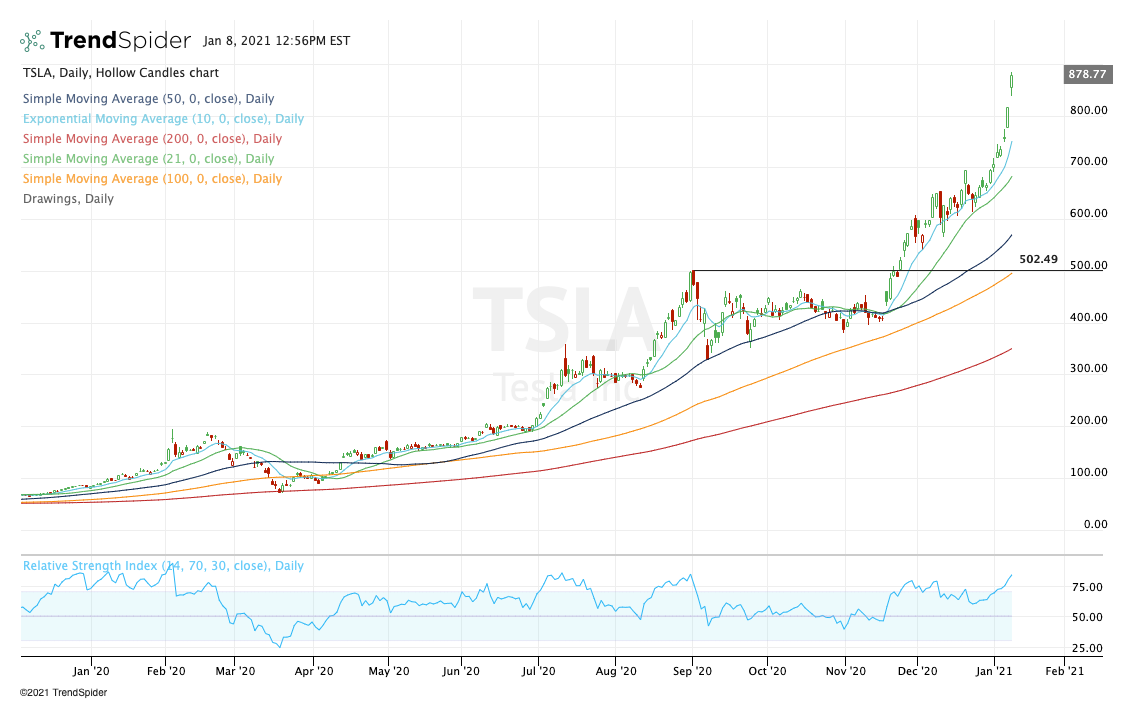
Task: Select the Simple Moving Average (21) legend entry
Action: [x=148, y=159]
